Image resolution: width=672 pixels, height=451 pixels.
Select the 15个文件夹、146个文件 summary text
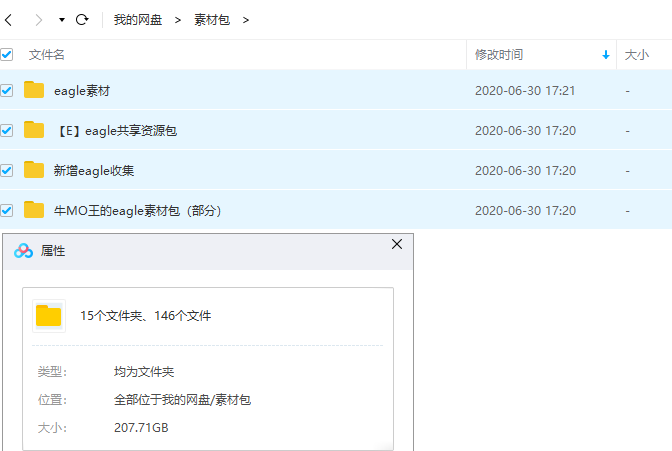[146, 316]
